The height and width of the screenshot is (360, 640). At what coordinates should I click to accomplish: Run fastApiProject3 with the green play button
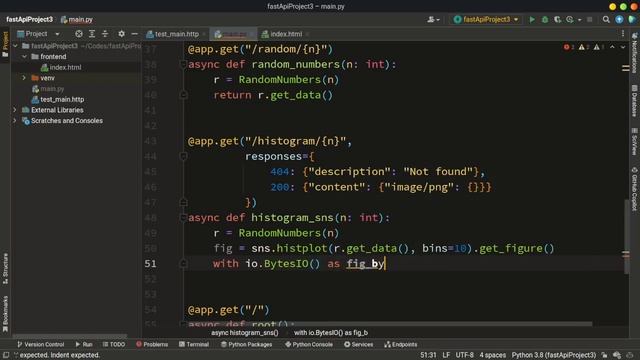coord(532,20)
